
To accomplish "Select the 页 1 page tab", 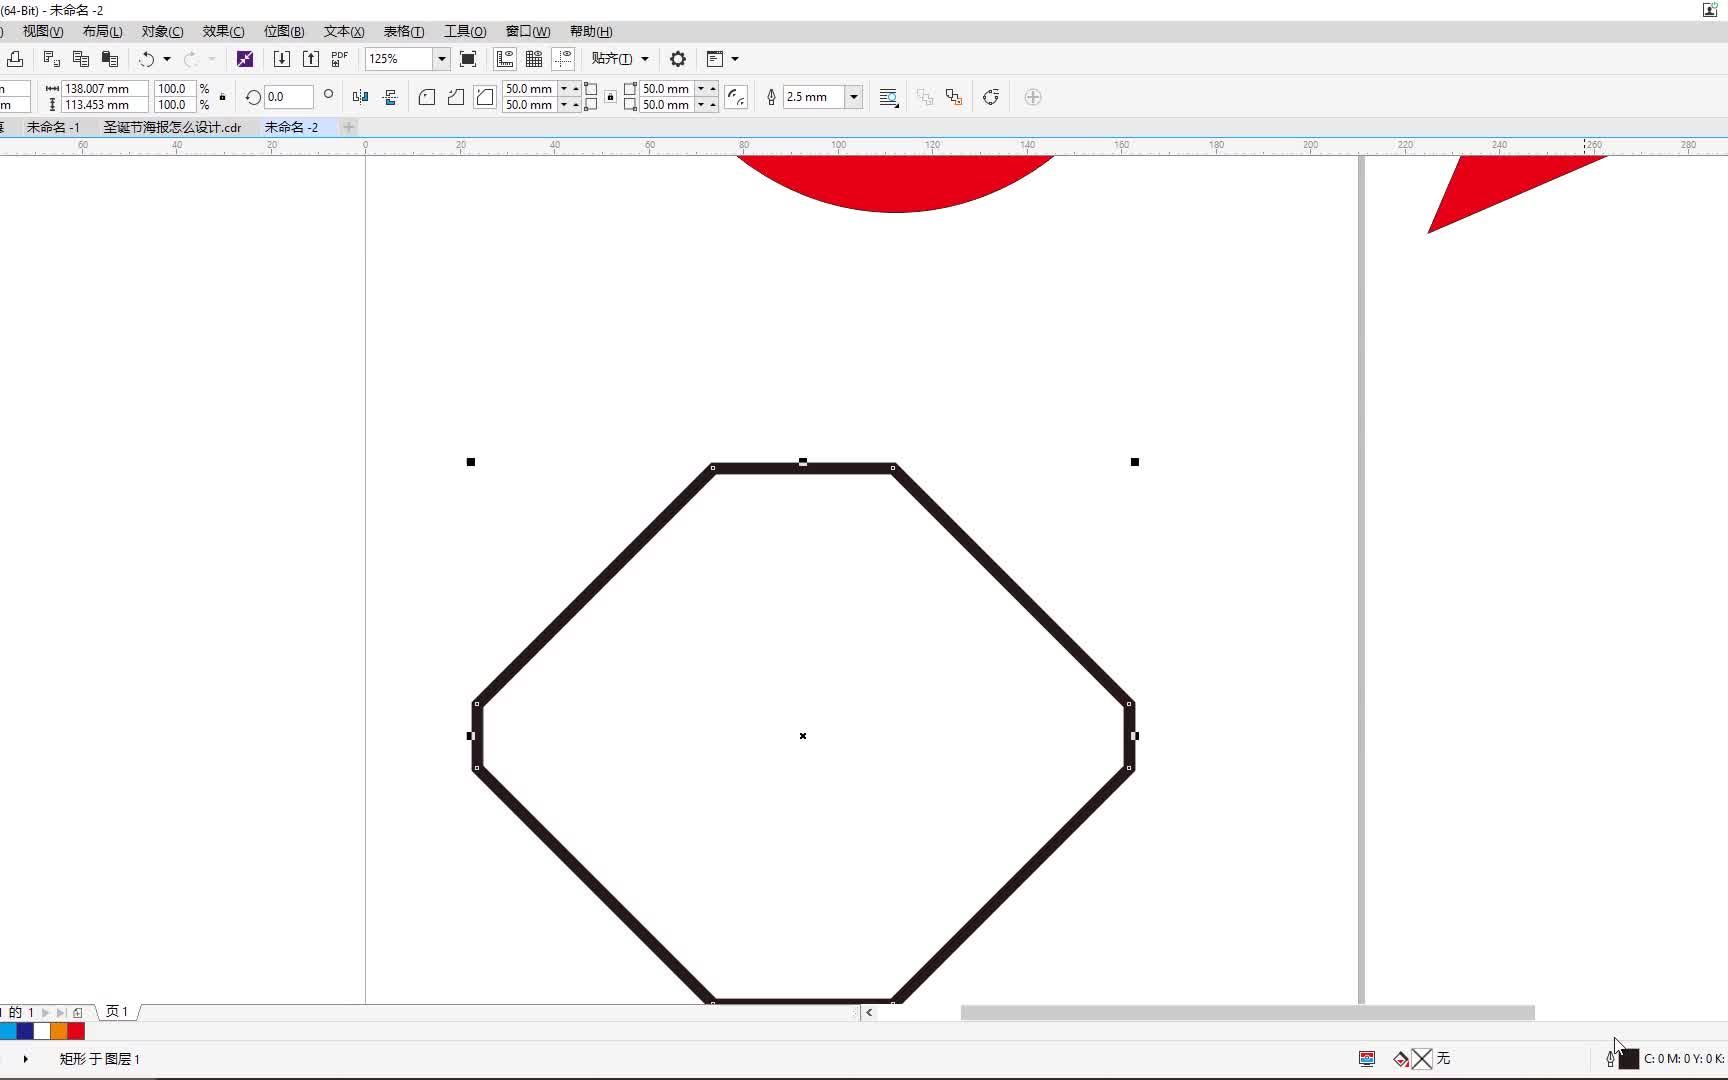I will (x=117, y=1012).
